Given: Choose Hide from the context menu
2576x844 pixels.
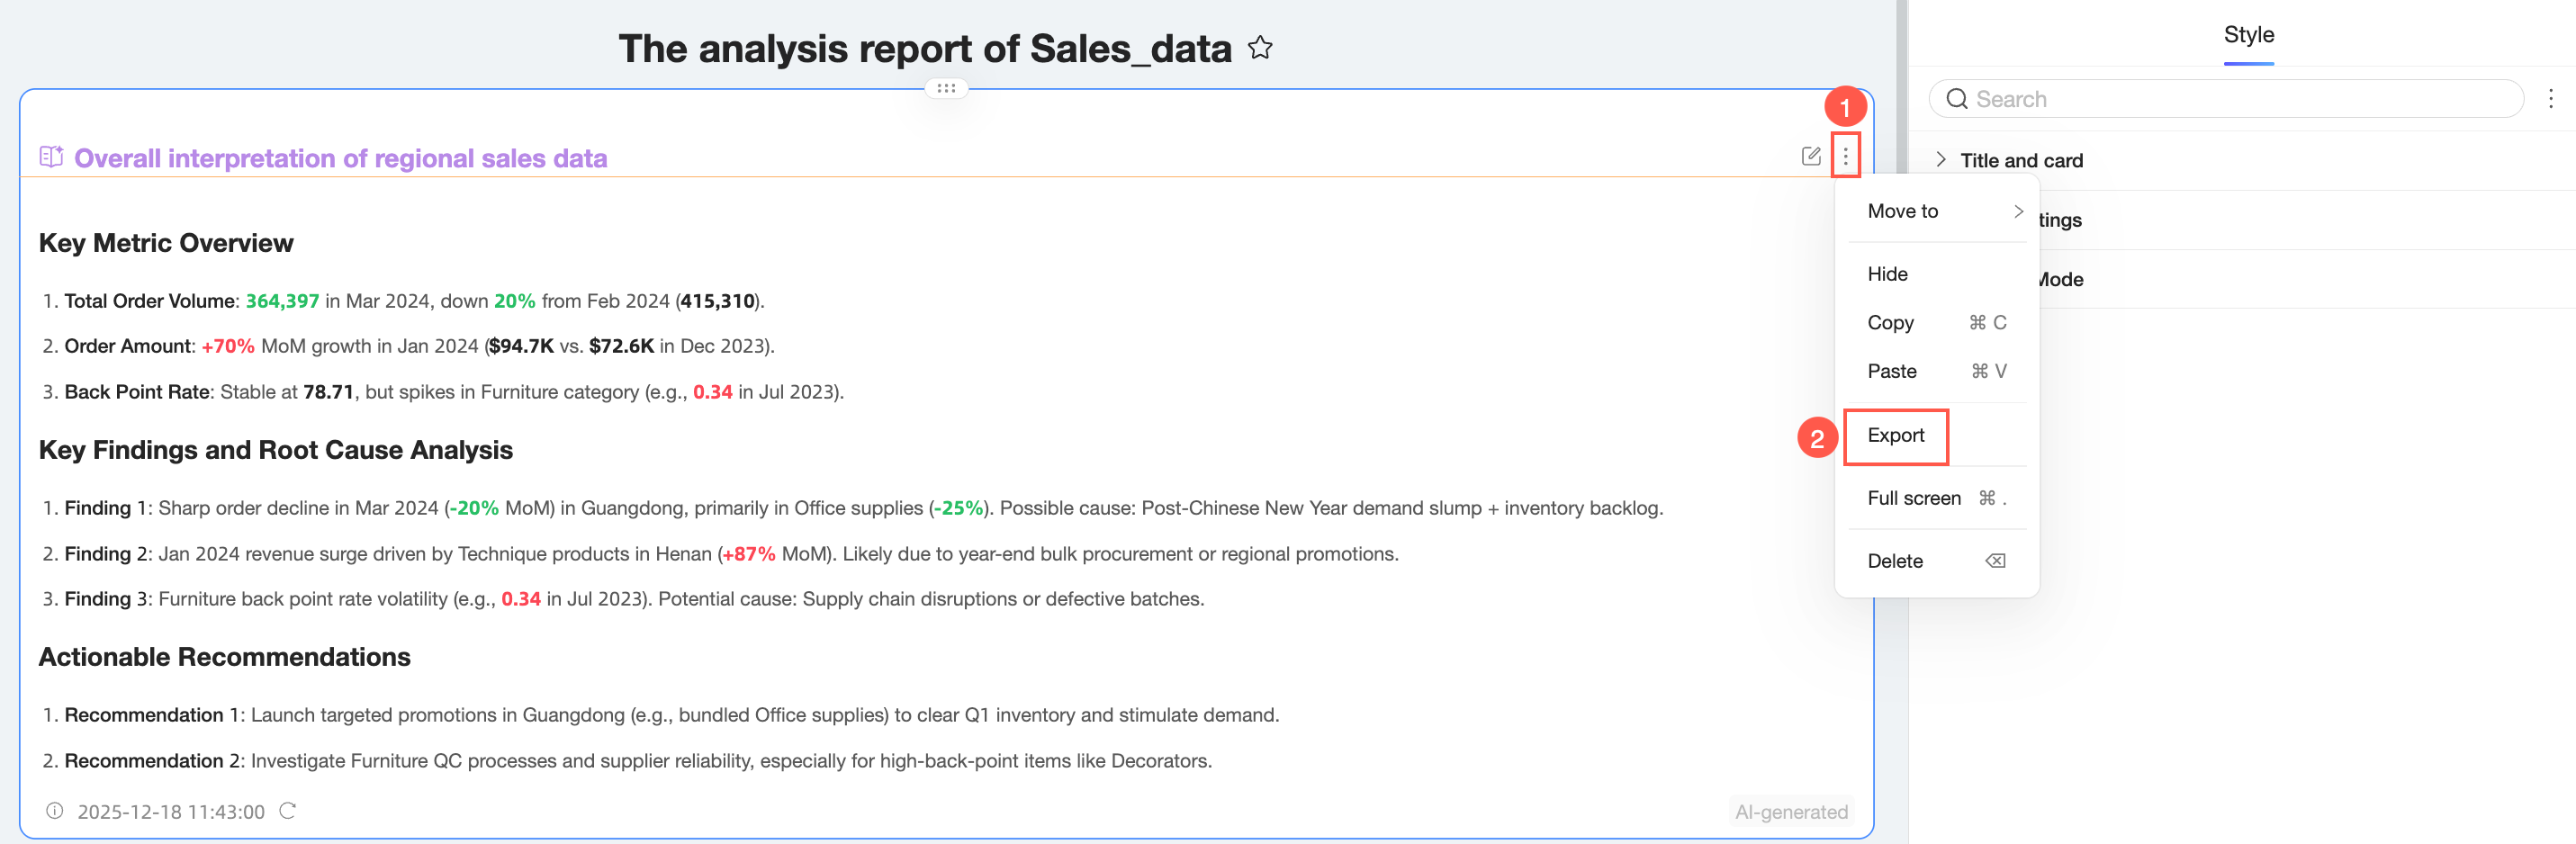Looking at the screenshot, I should pyautogui.click(x=1887, y=274).
